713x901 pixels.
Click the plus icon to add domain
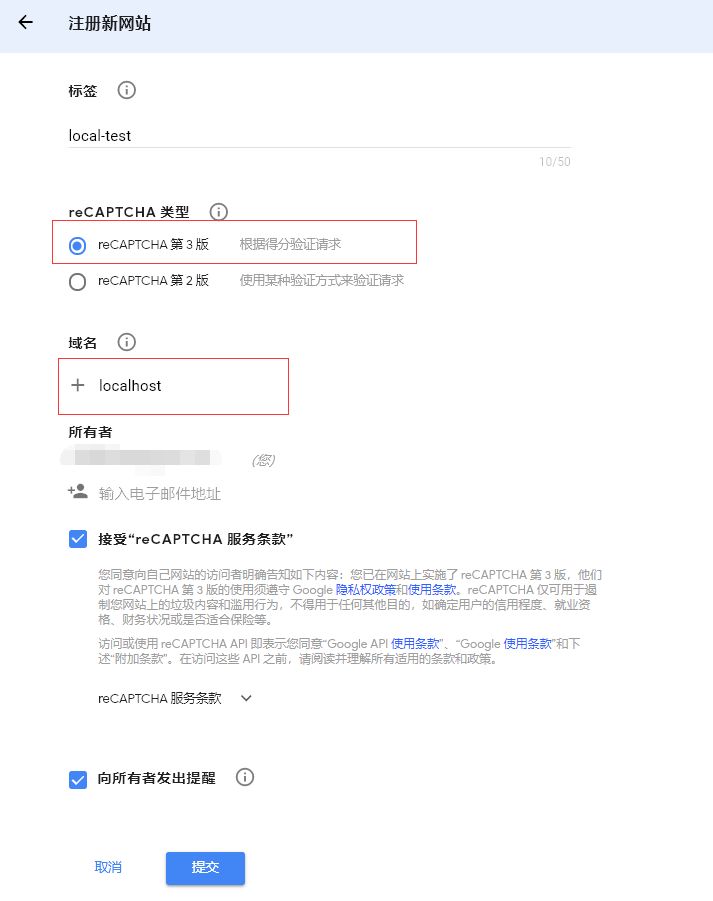point(78,385)
